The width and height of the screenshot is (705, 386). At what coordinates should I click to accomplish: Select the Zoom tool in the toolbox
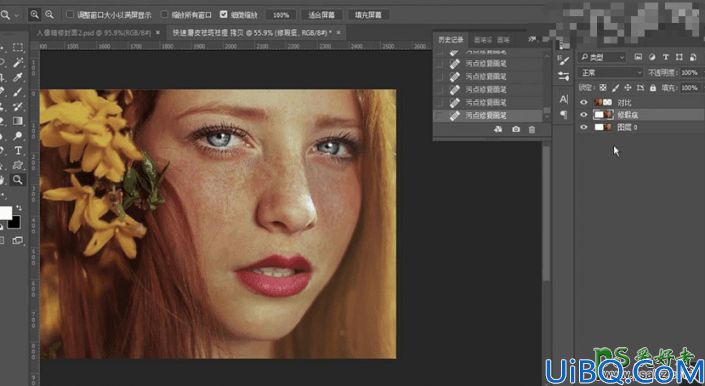click(x=18, y=180)
